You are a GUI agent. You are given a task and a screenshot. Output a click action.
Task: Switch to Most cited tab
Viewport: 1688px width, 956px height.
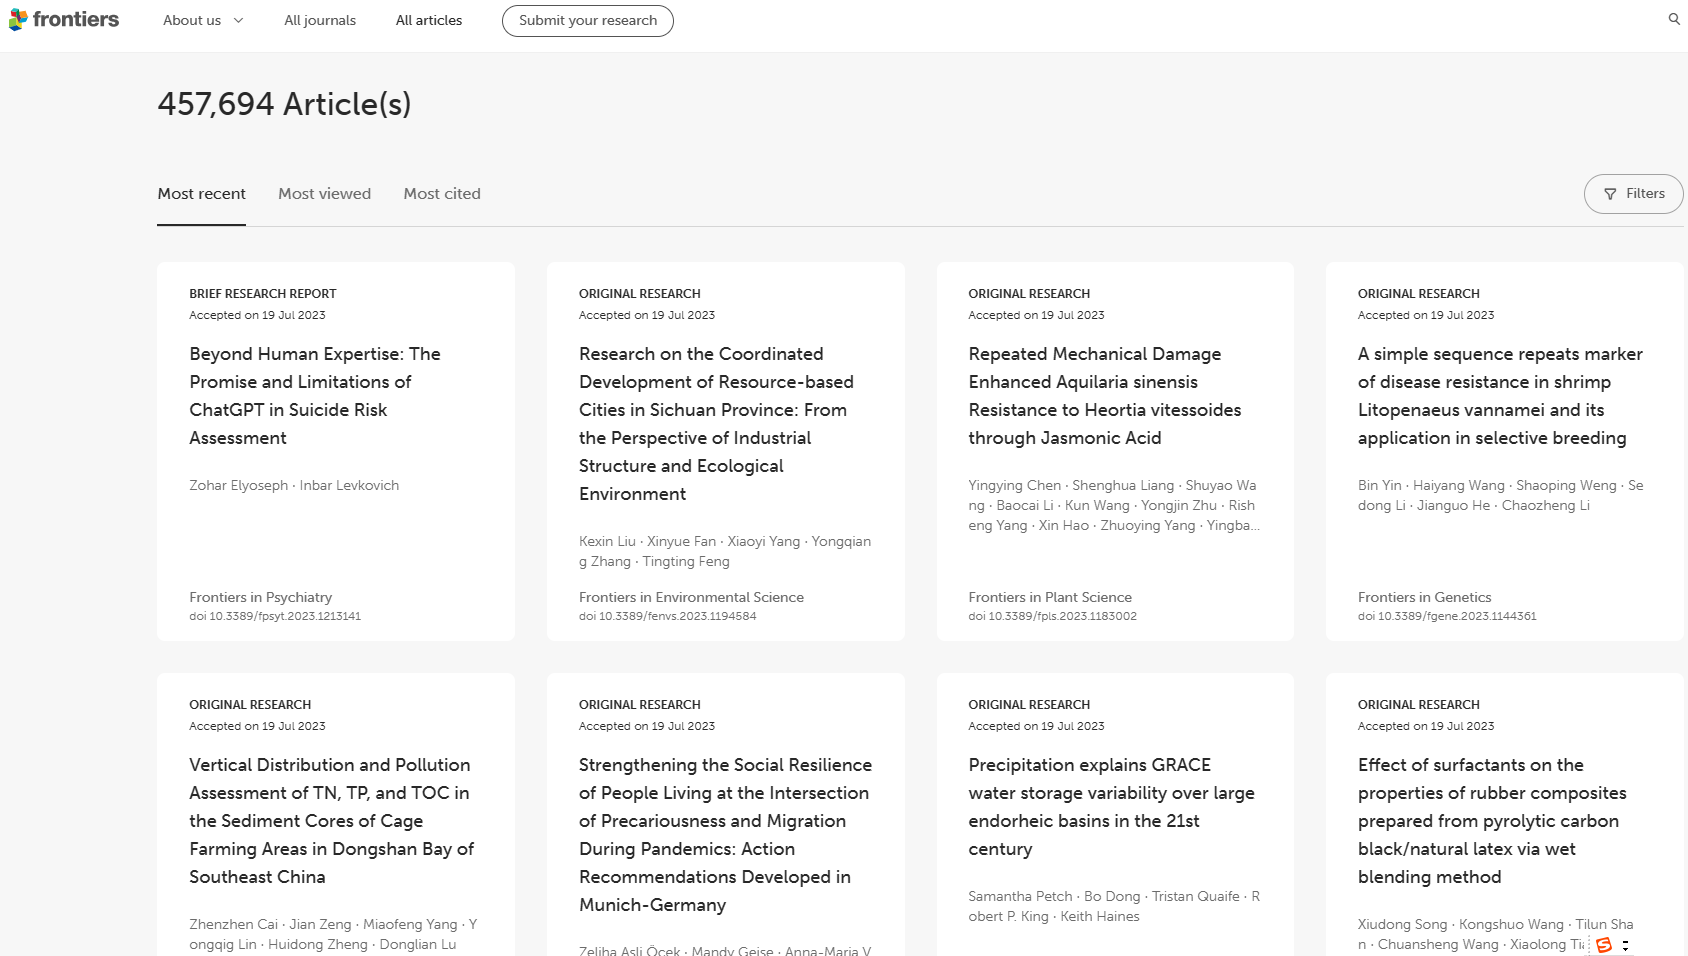pyautogui.click(x=442, y=194)
